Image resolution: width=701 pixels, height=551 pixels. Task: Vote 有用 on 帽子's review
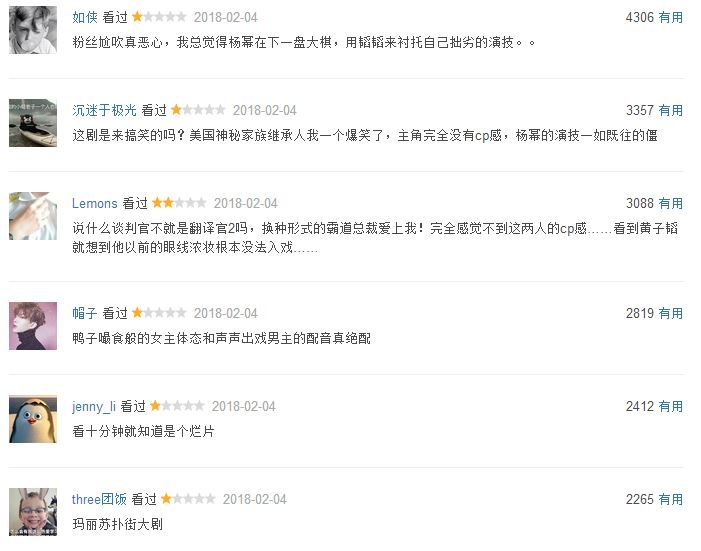click(670, 313)
